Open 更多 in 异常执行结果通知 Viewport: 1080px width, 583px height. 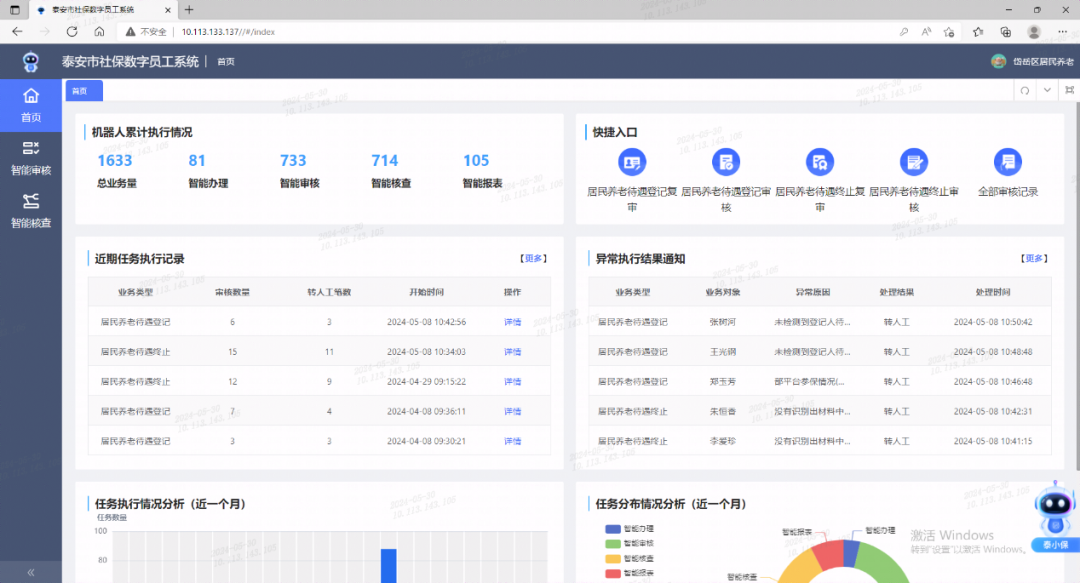(x=1034, y=258)
